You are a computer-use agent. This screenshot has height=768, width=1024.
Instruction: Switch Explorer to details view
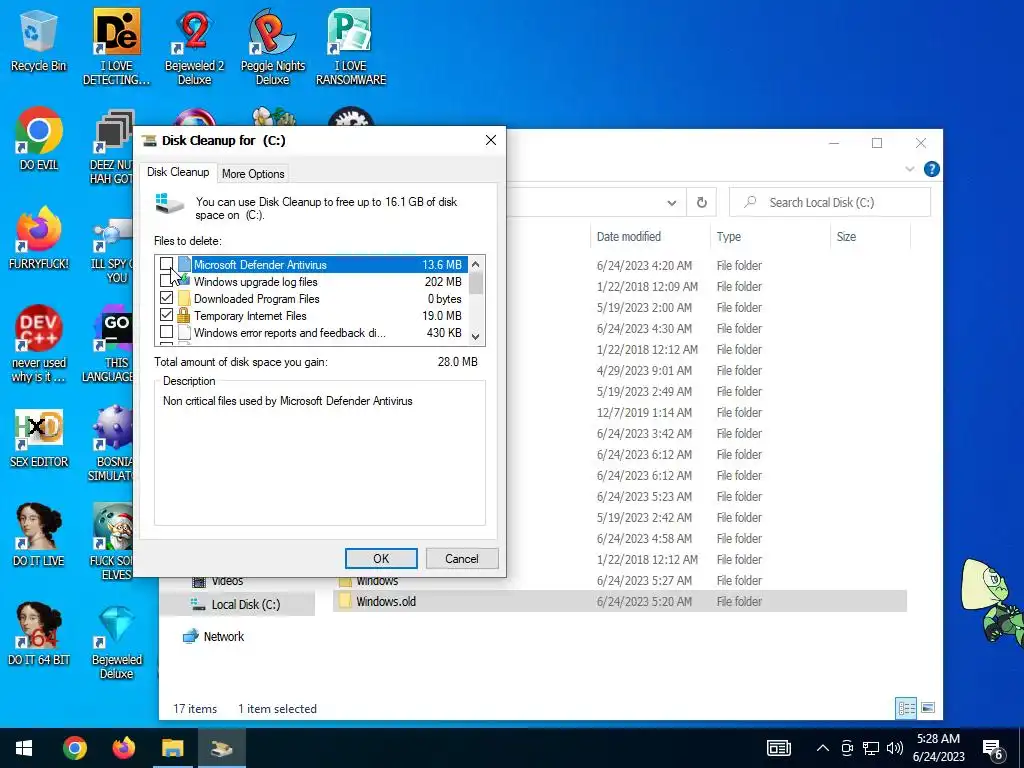click(906, 708)
